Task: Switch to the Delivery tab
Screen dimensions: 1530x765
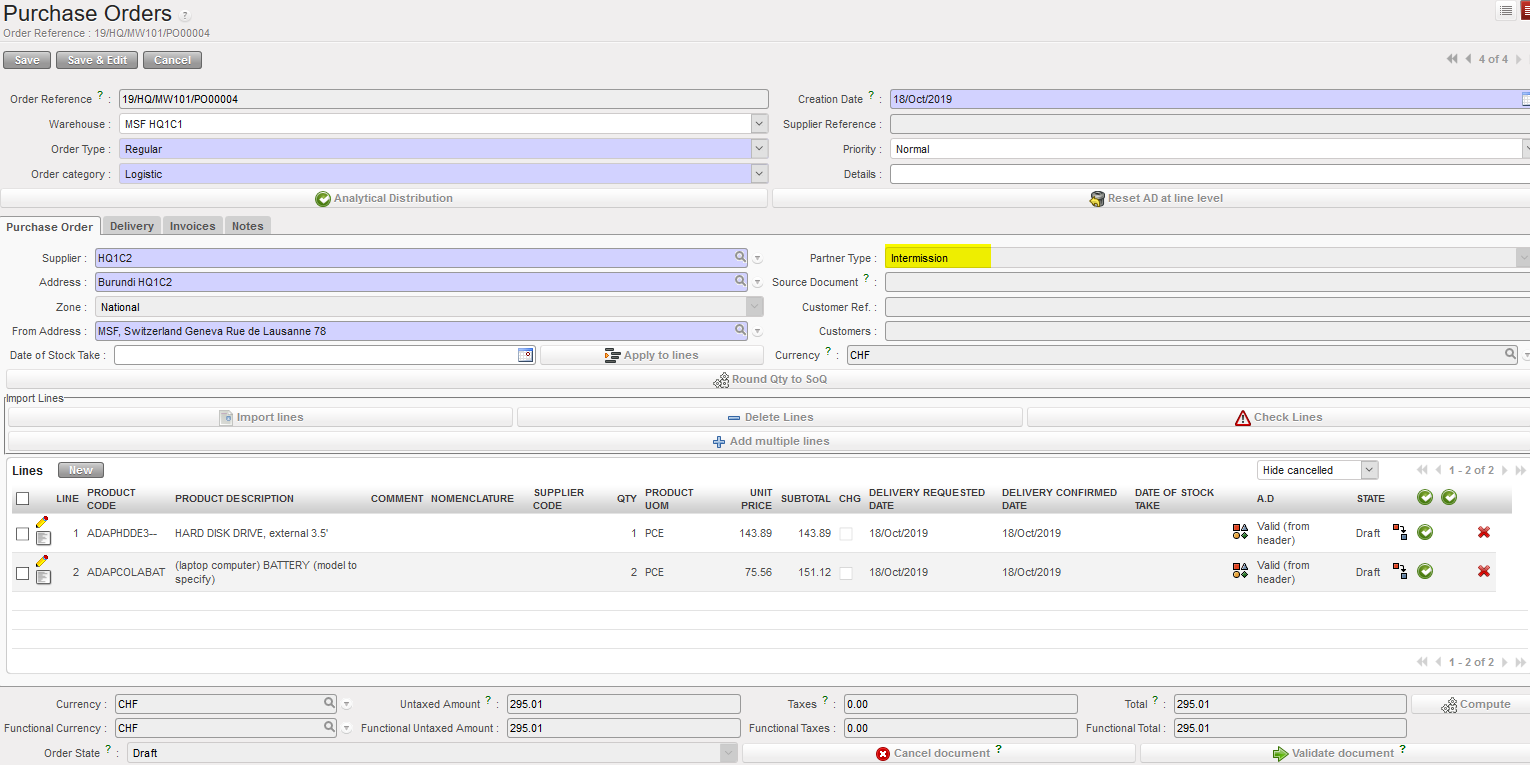Action: point(132,226)
